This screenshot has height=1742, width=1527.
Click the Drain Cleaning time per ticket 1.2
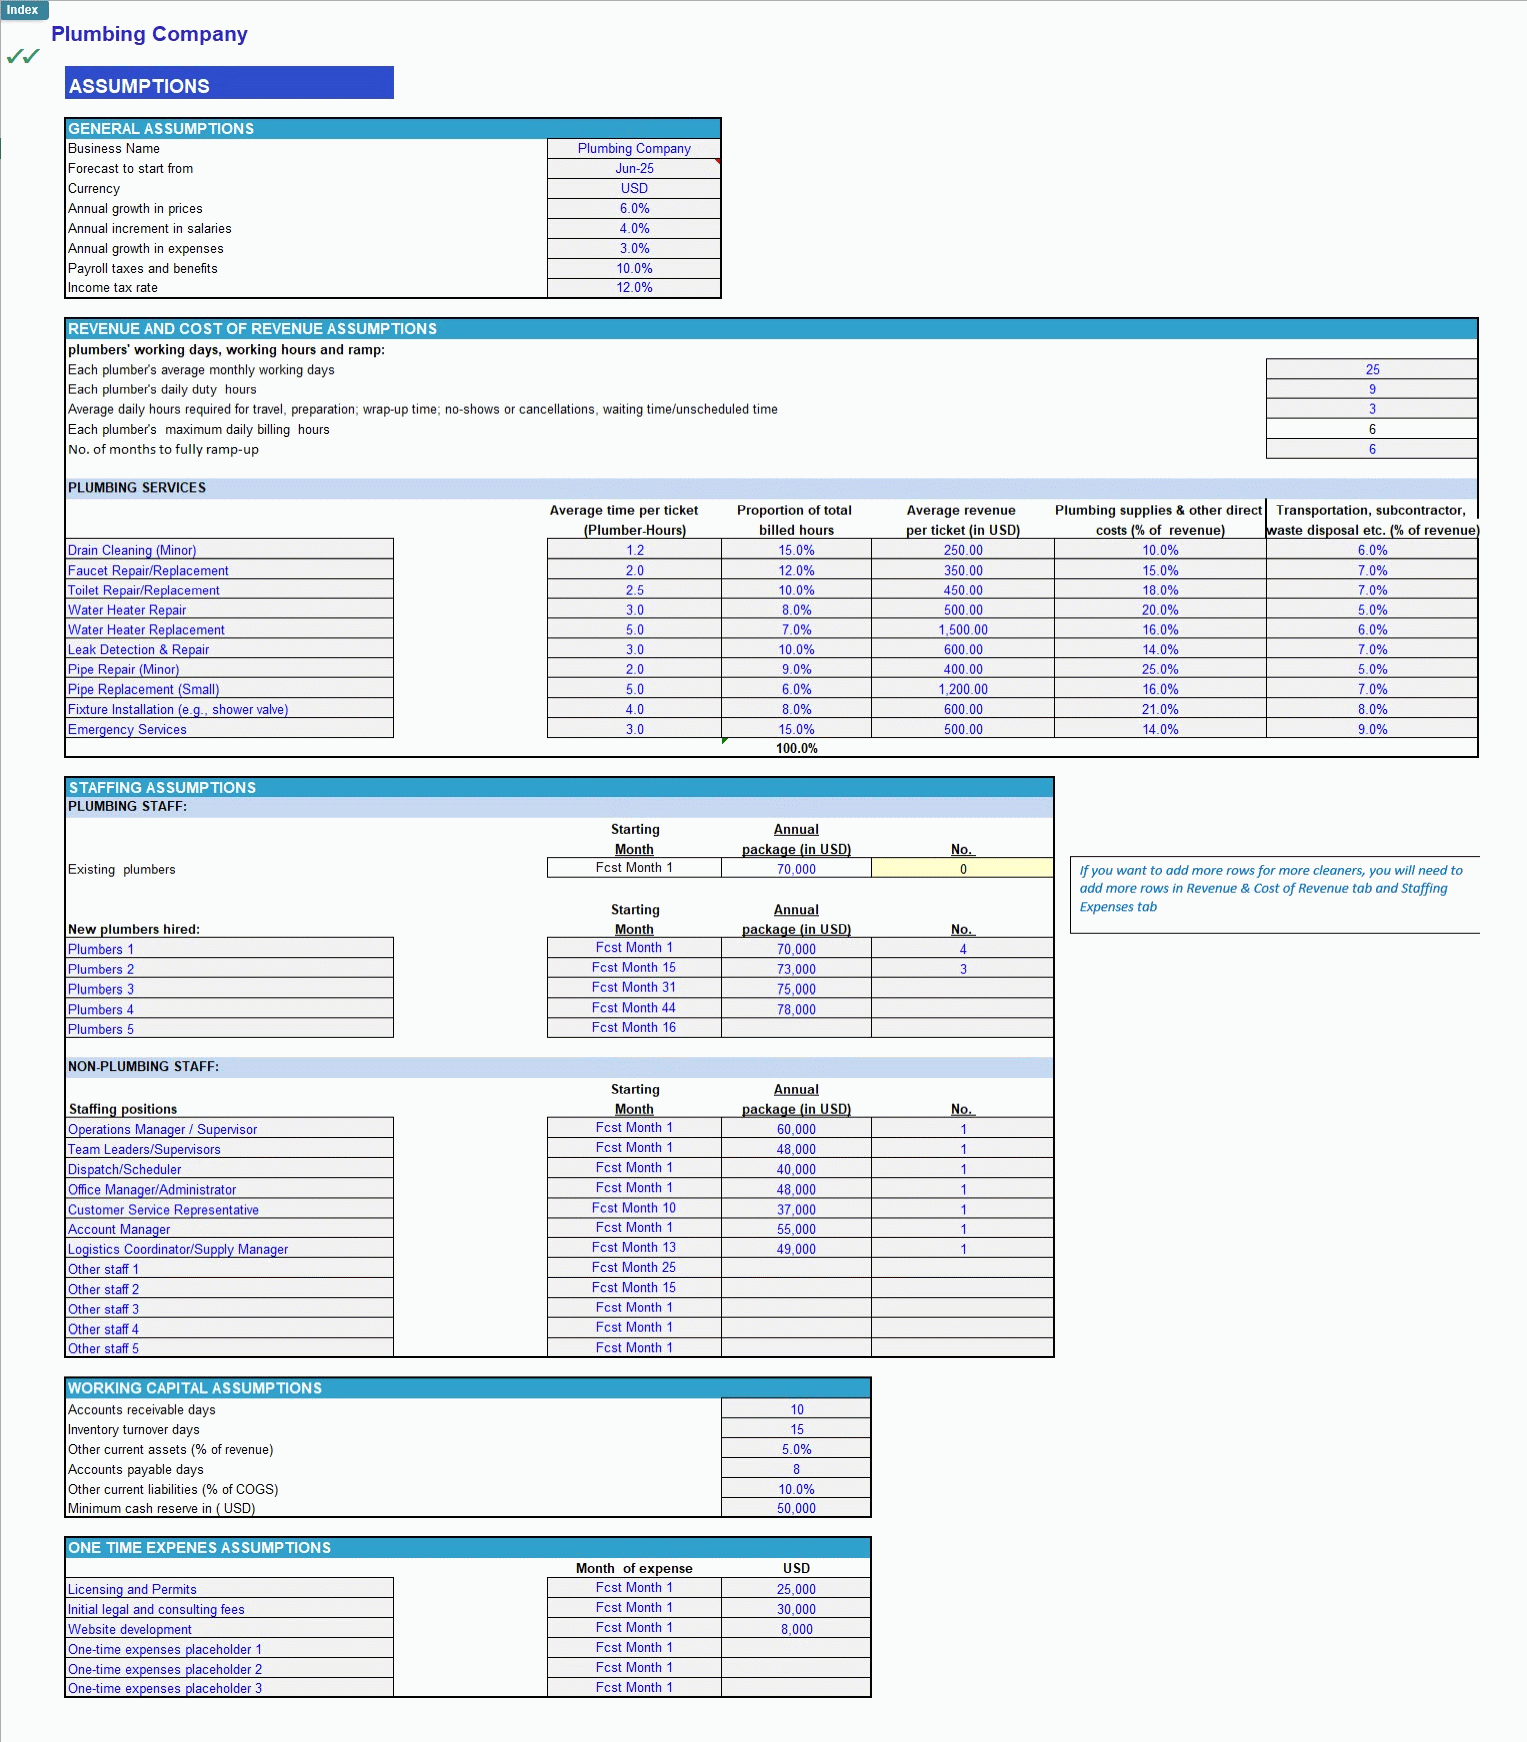[634, 550]
